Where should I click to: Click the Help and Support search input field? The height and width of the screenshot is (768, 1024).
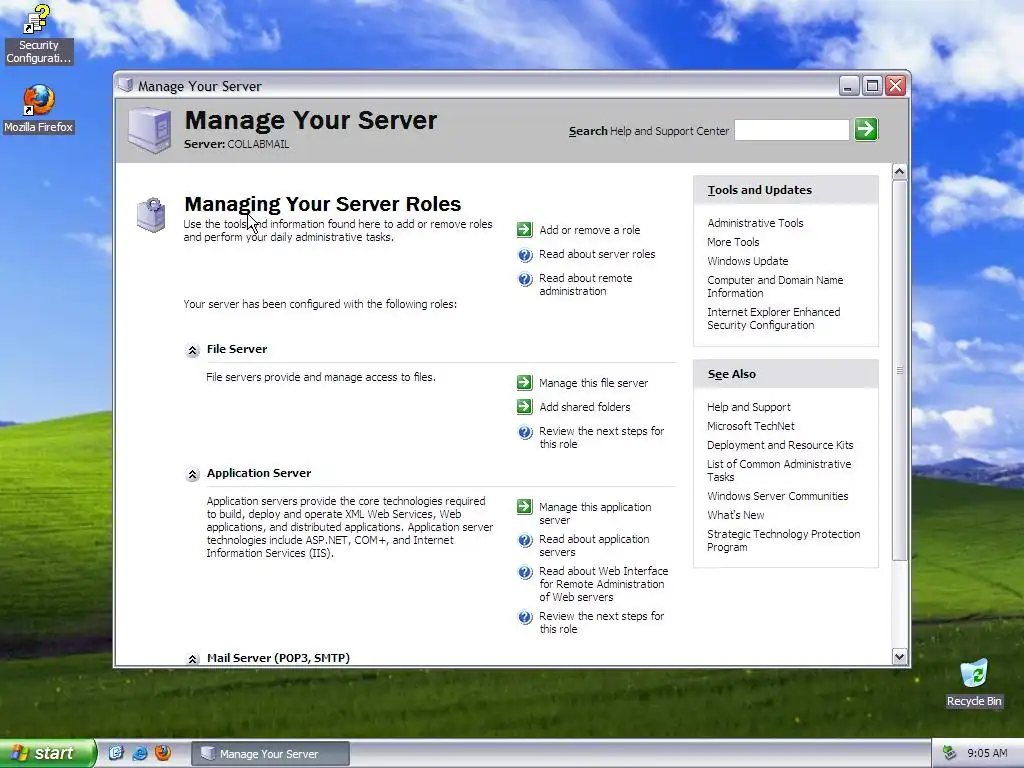click(x=792, y=130)
